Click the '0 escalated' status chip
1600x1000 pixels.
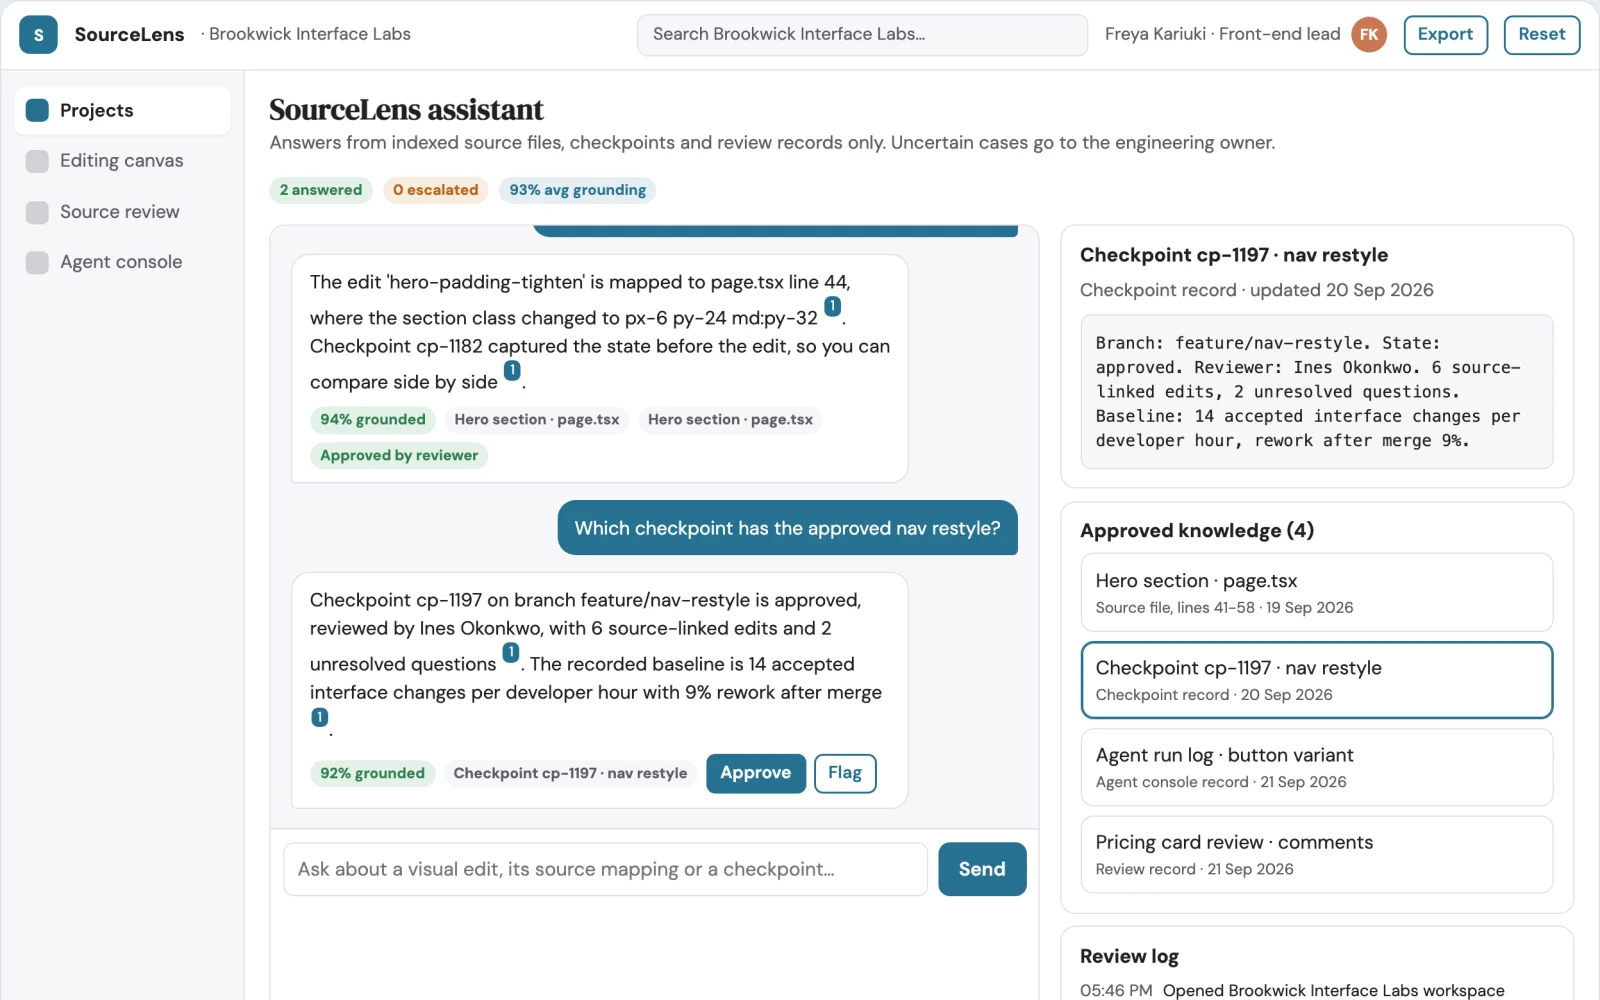pyautogui.click(x=436, y=190)
